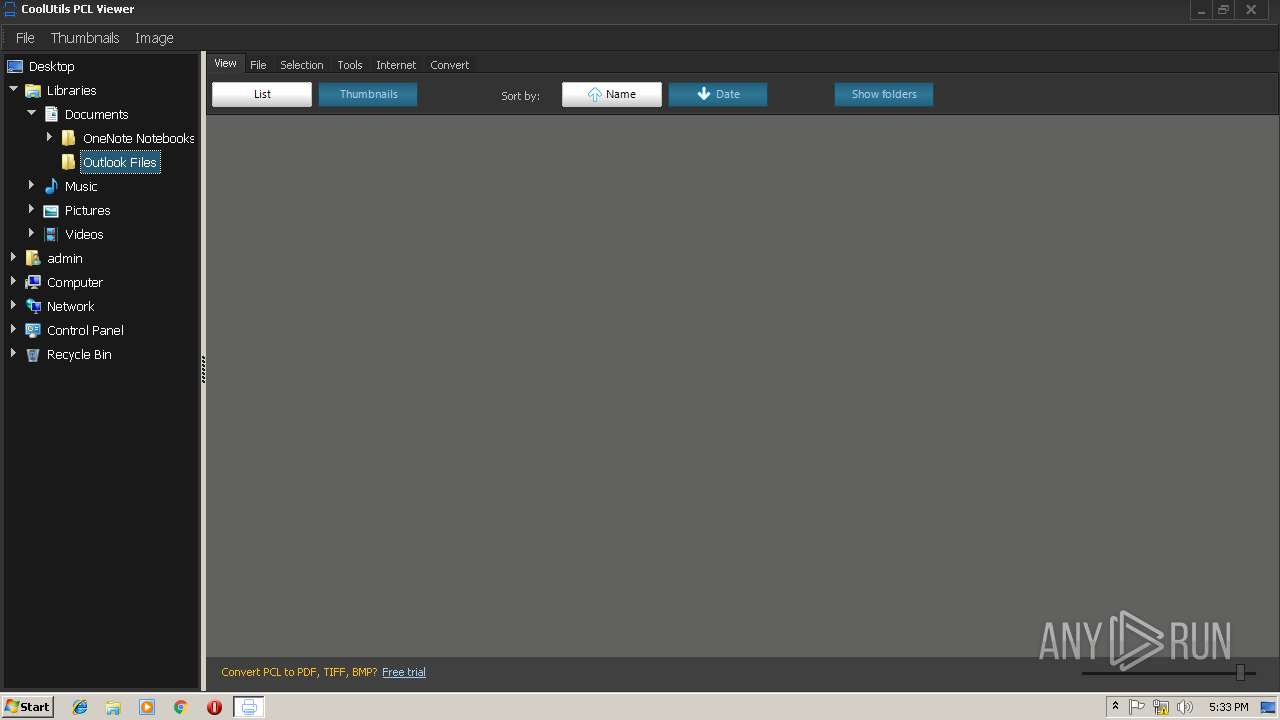Collapse the Documents tree node
Viewport: 1280px width, 720px height.
click(x=32, y=114)
